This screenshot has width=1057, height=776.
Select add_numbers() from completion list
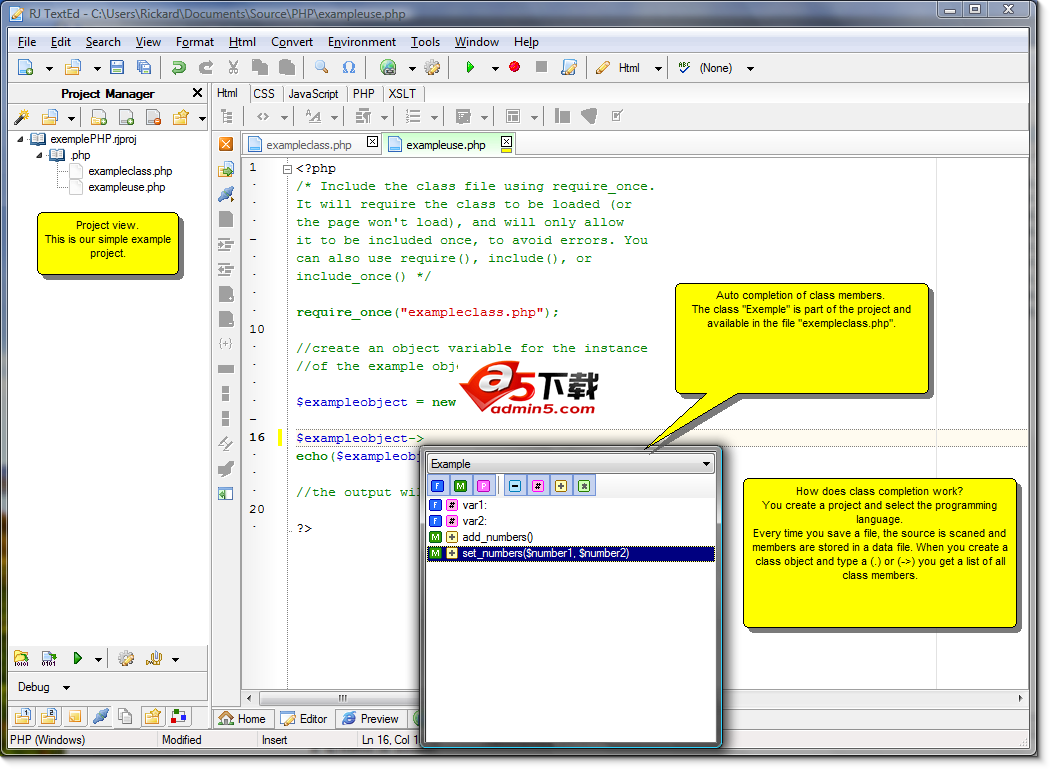pyautogui.click(x=497, y=537)
